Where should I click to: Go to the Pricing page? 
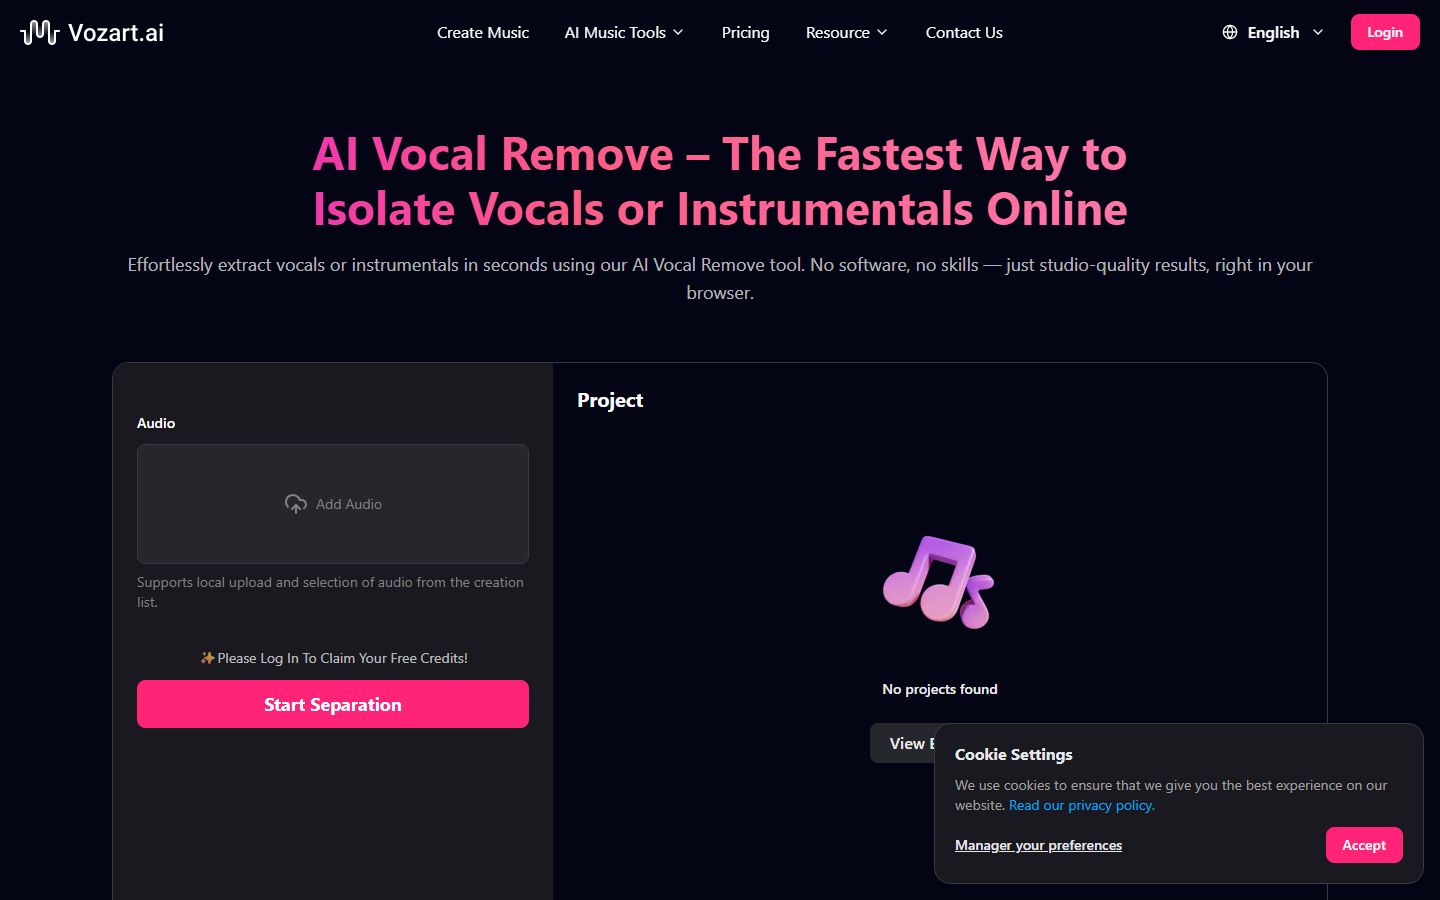[745, 32]
